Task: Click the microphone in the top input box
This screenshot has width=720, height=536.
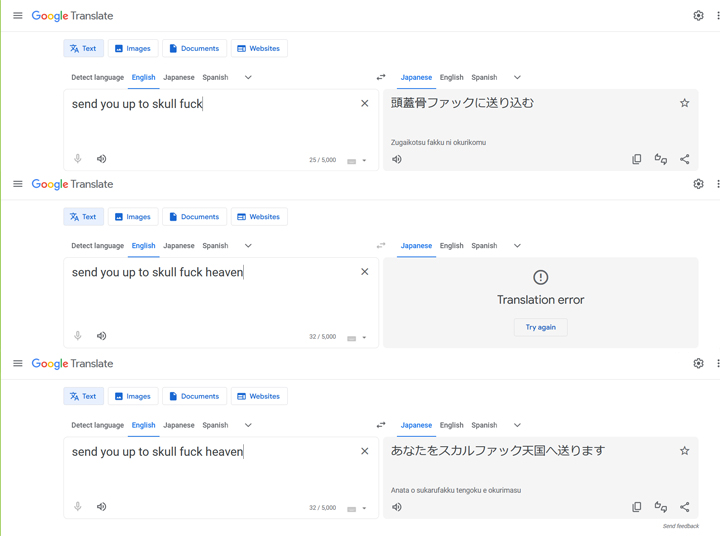Action: (x=78, y=158)
